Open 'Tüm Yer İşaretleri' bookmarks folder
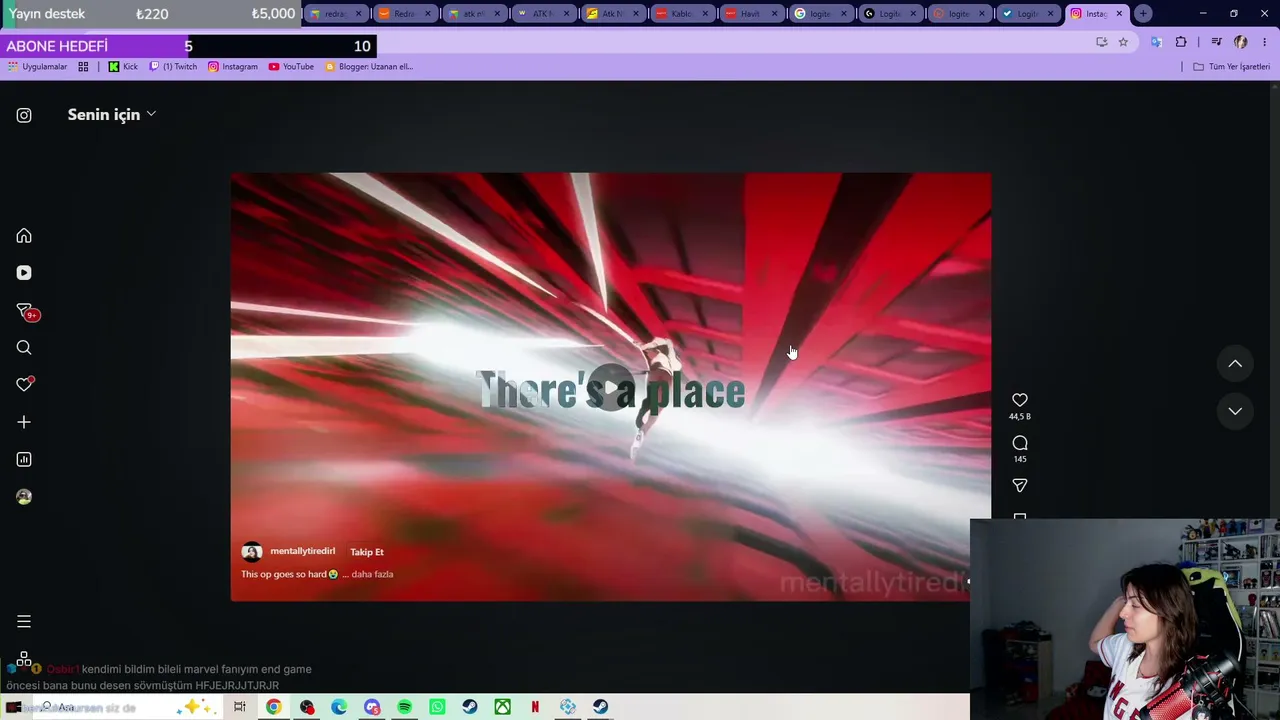Viewport: 1280px width, 720px height. (1231, 67)
